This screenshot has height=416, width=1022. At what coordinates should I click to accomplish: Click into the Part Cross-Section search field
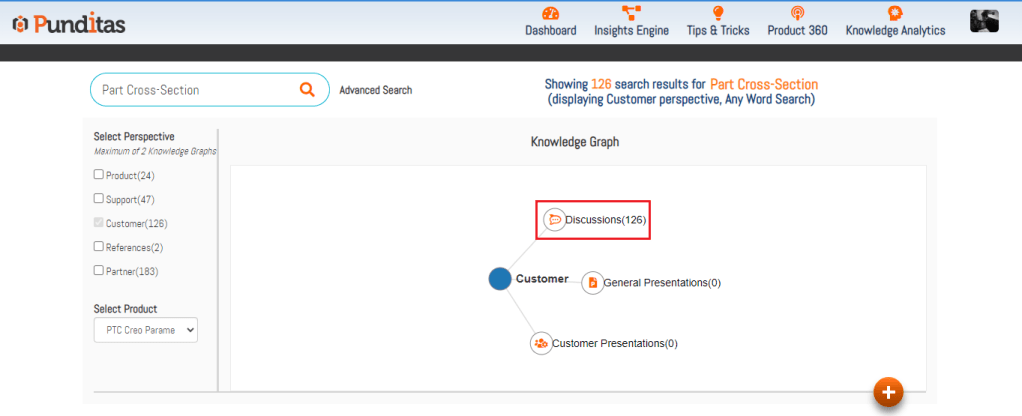pos(190,90)
